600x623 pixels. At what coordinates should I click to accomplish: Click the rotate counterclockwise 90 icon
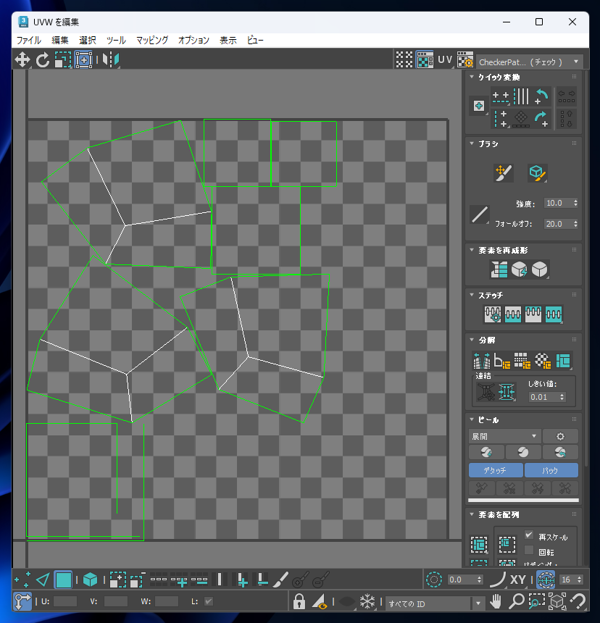click(542, 97)
